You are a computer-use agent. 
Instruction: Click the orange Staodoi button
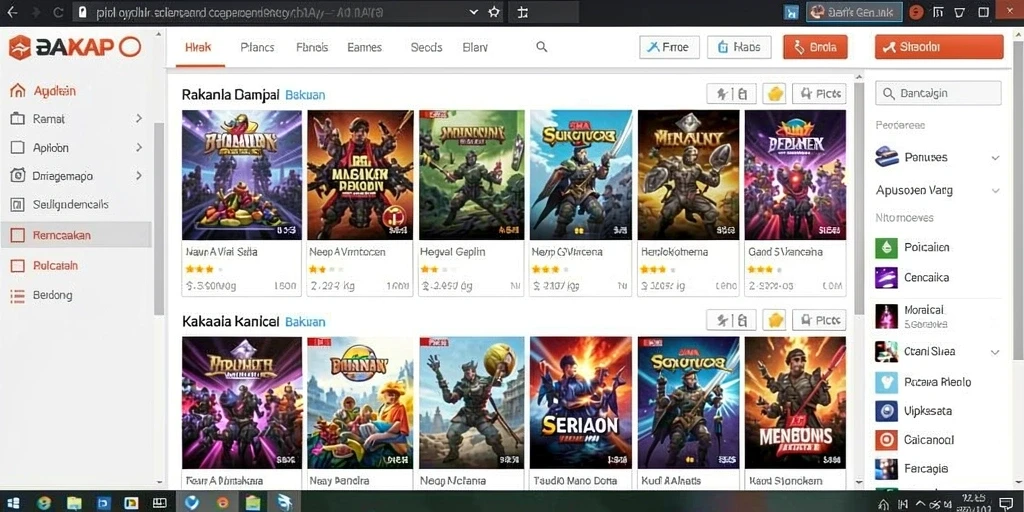939,47
